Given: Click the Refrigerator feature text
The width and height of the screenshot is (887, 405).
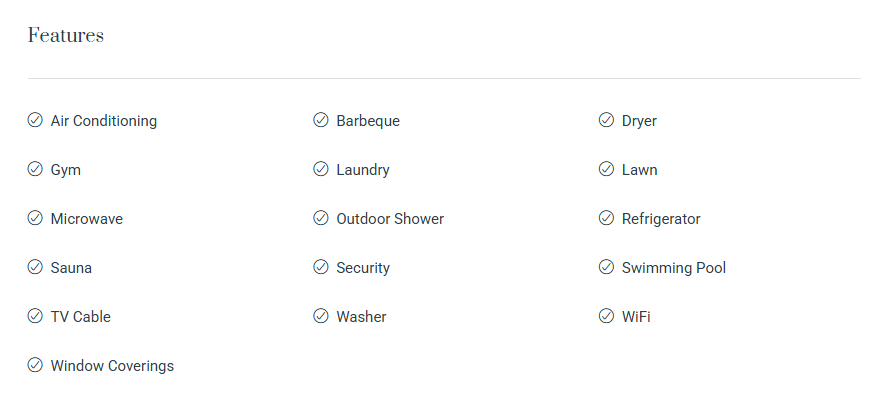Looking at the screenshot, I should [x=661, y=219].
